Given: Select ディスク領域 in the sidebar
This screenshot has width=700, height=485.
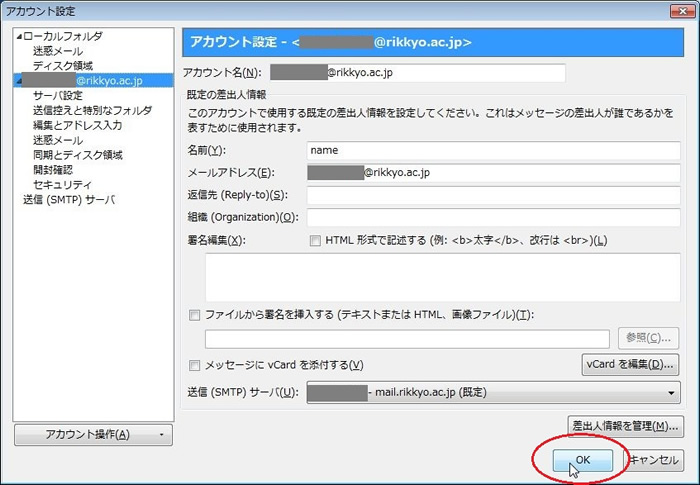Looking at the screenshot, I should coord(63,66).
